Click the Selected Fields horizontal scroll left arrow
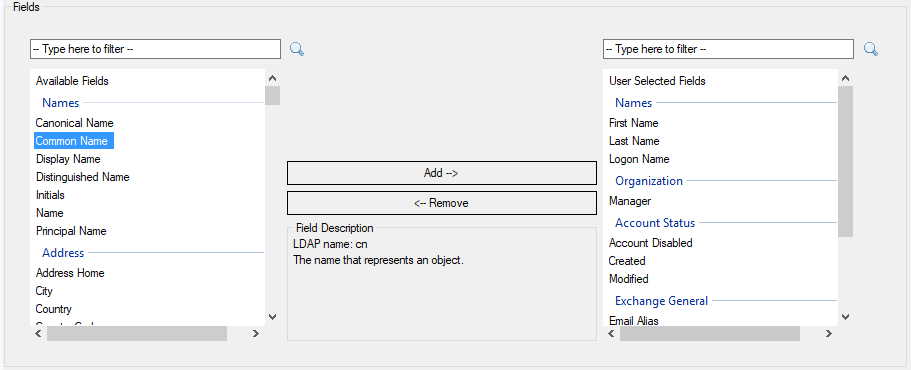911x370 pixels. [611, 333]
